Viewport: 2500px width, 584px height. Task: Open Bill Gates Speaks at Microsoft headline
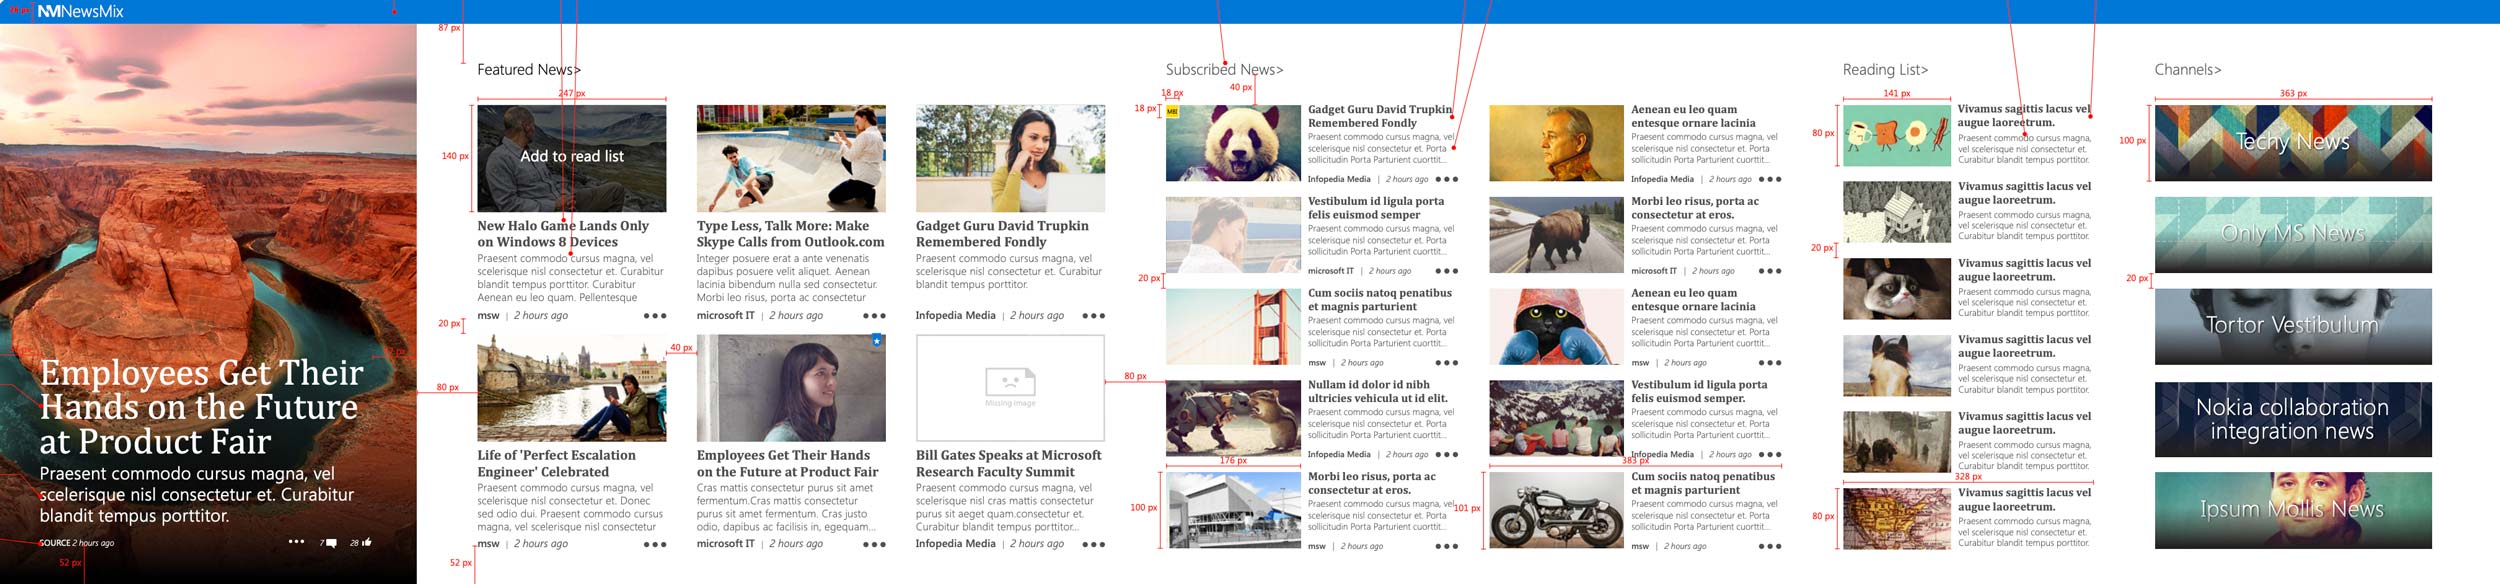coord(1008,463)
